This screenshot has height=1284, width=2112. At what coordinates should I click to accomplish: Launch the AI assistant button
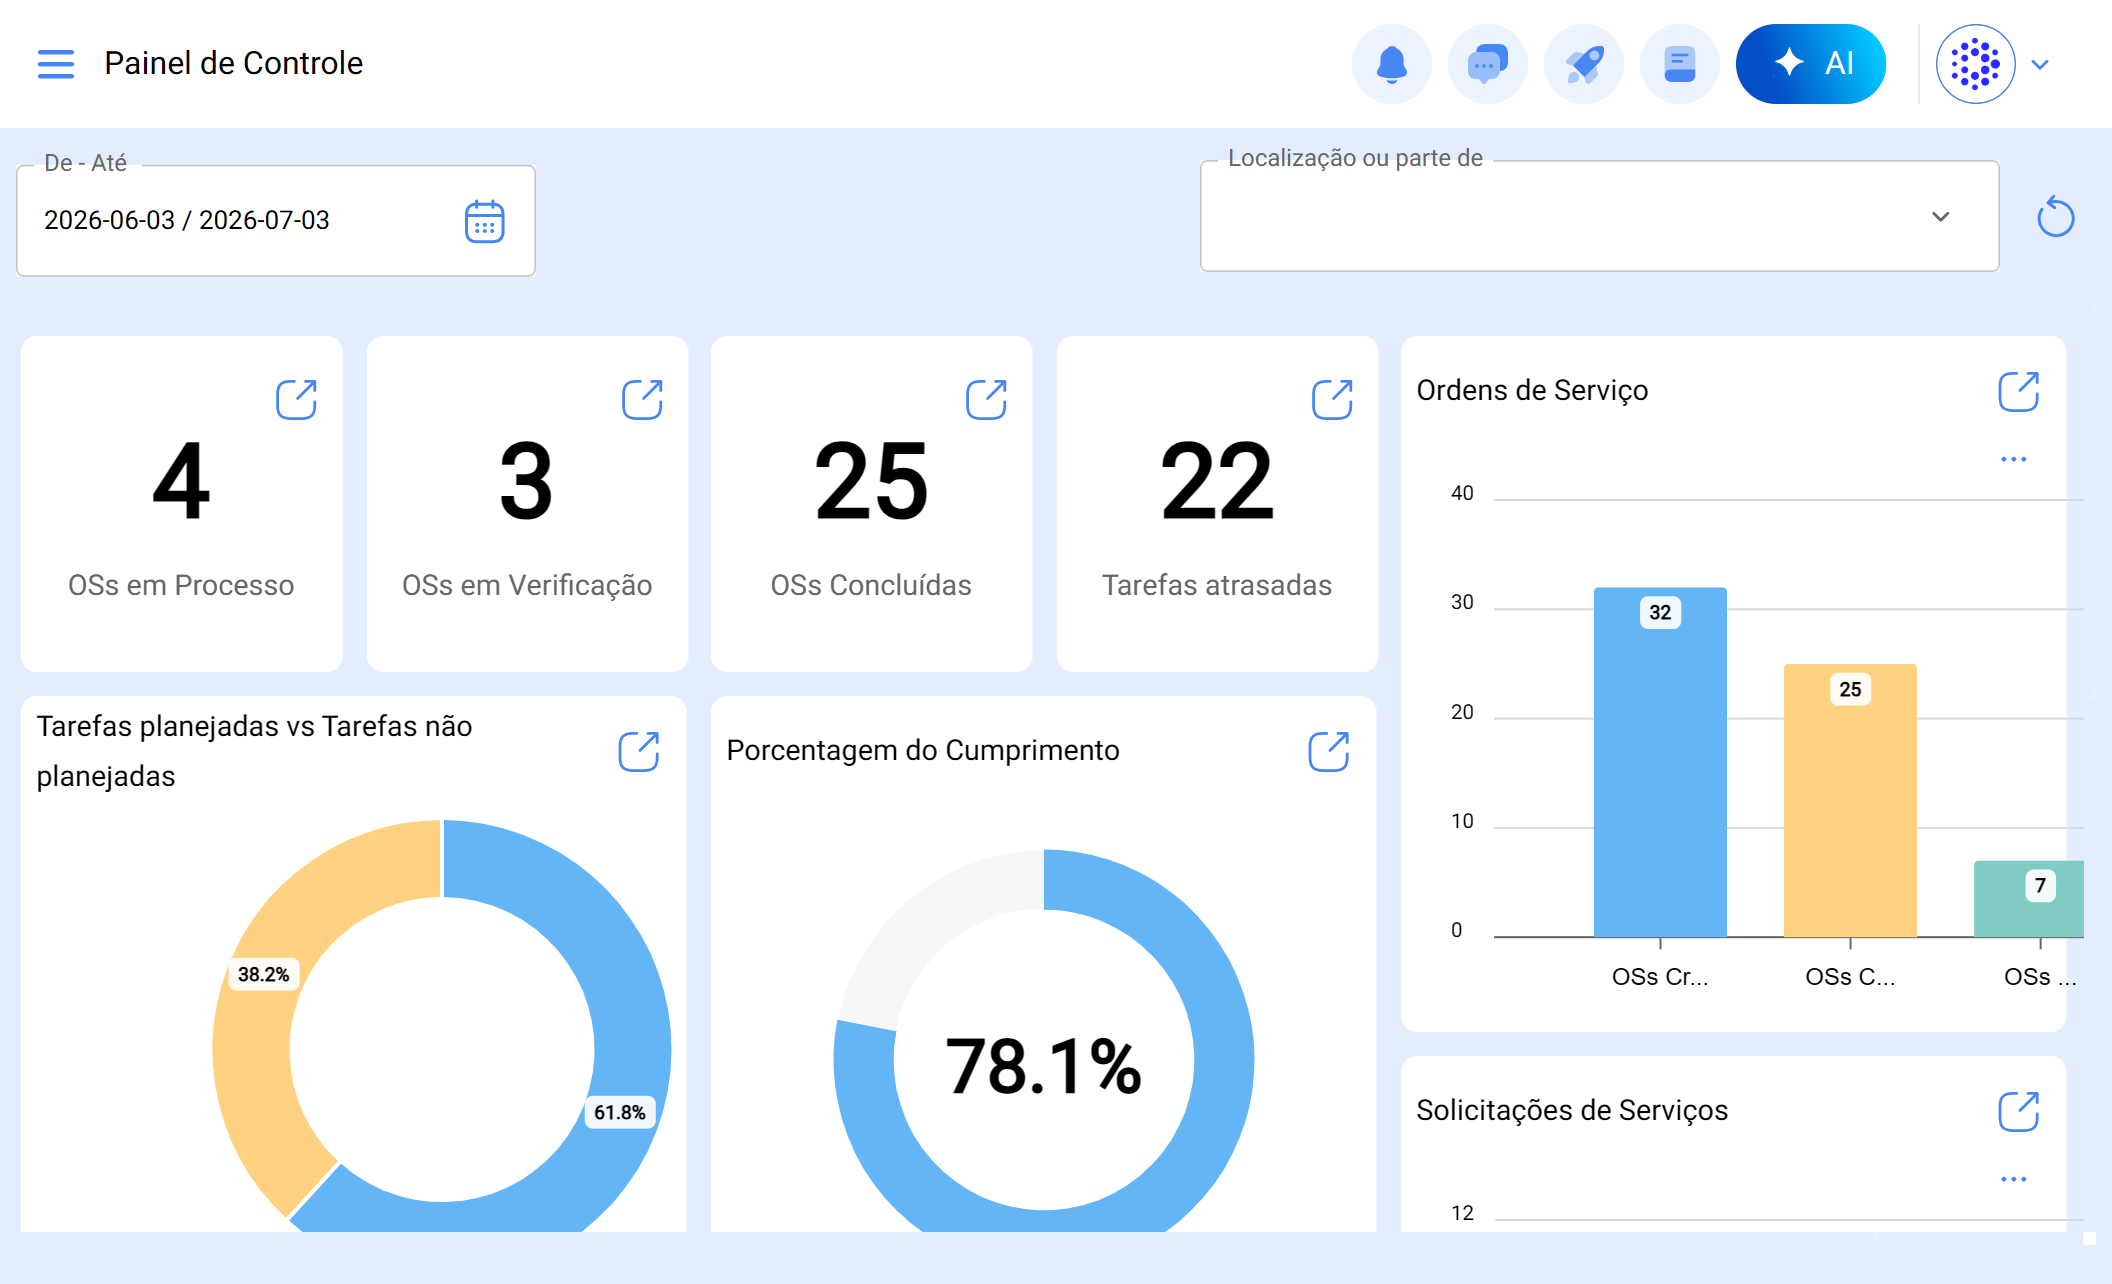click(x=1811, y=64)
